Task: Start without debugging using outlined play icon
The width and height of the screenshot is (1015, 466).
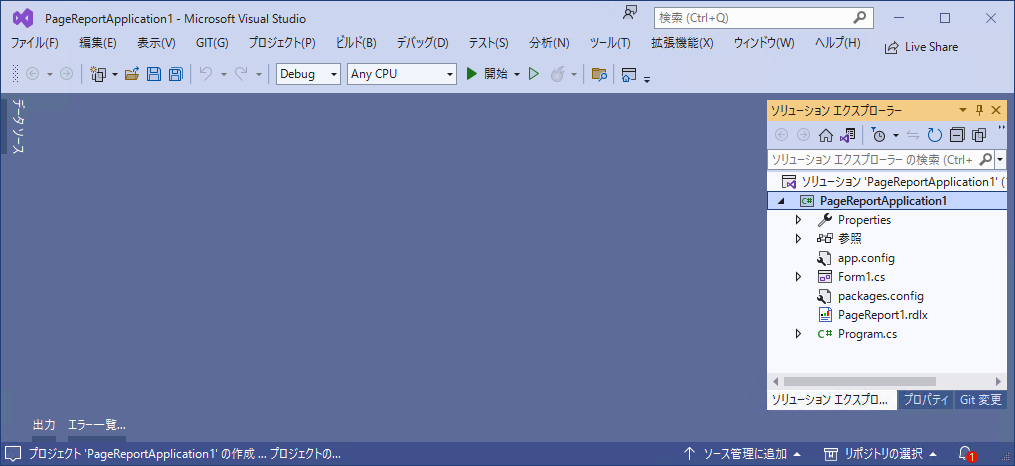Action: coord(534,74)
